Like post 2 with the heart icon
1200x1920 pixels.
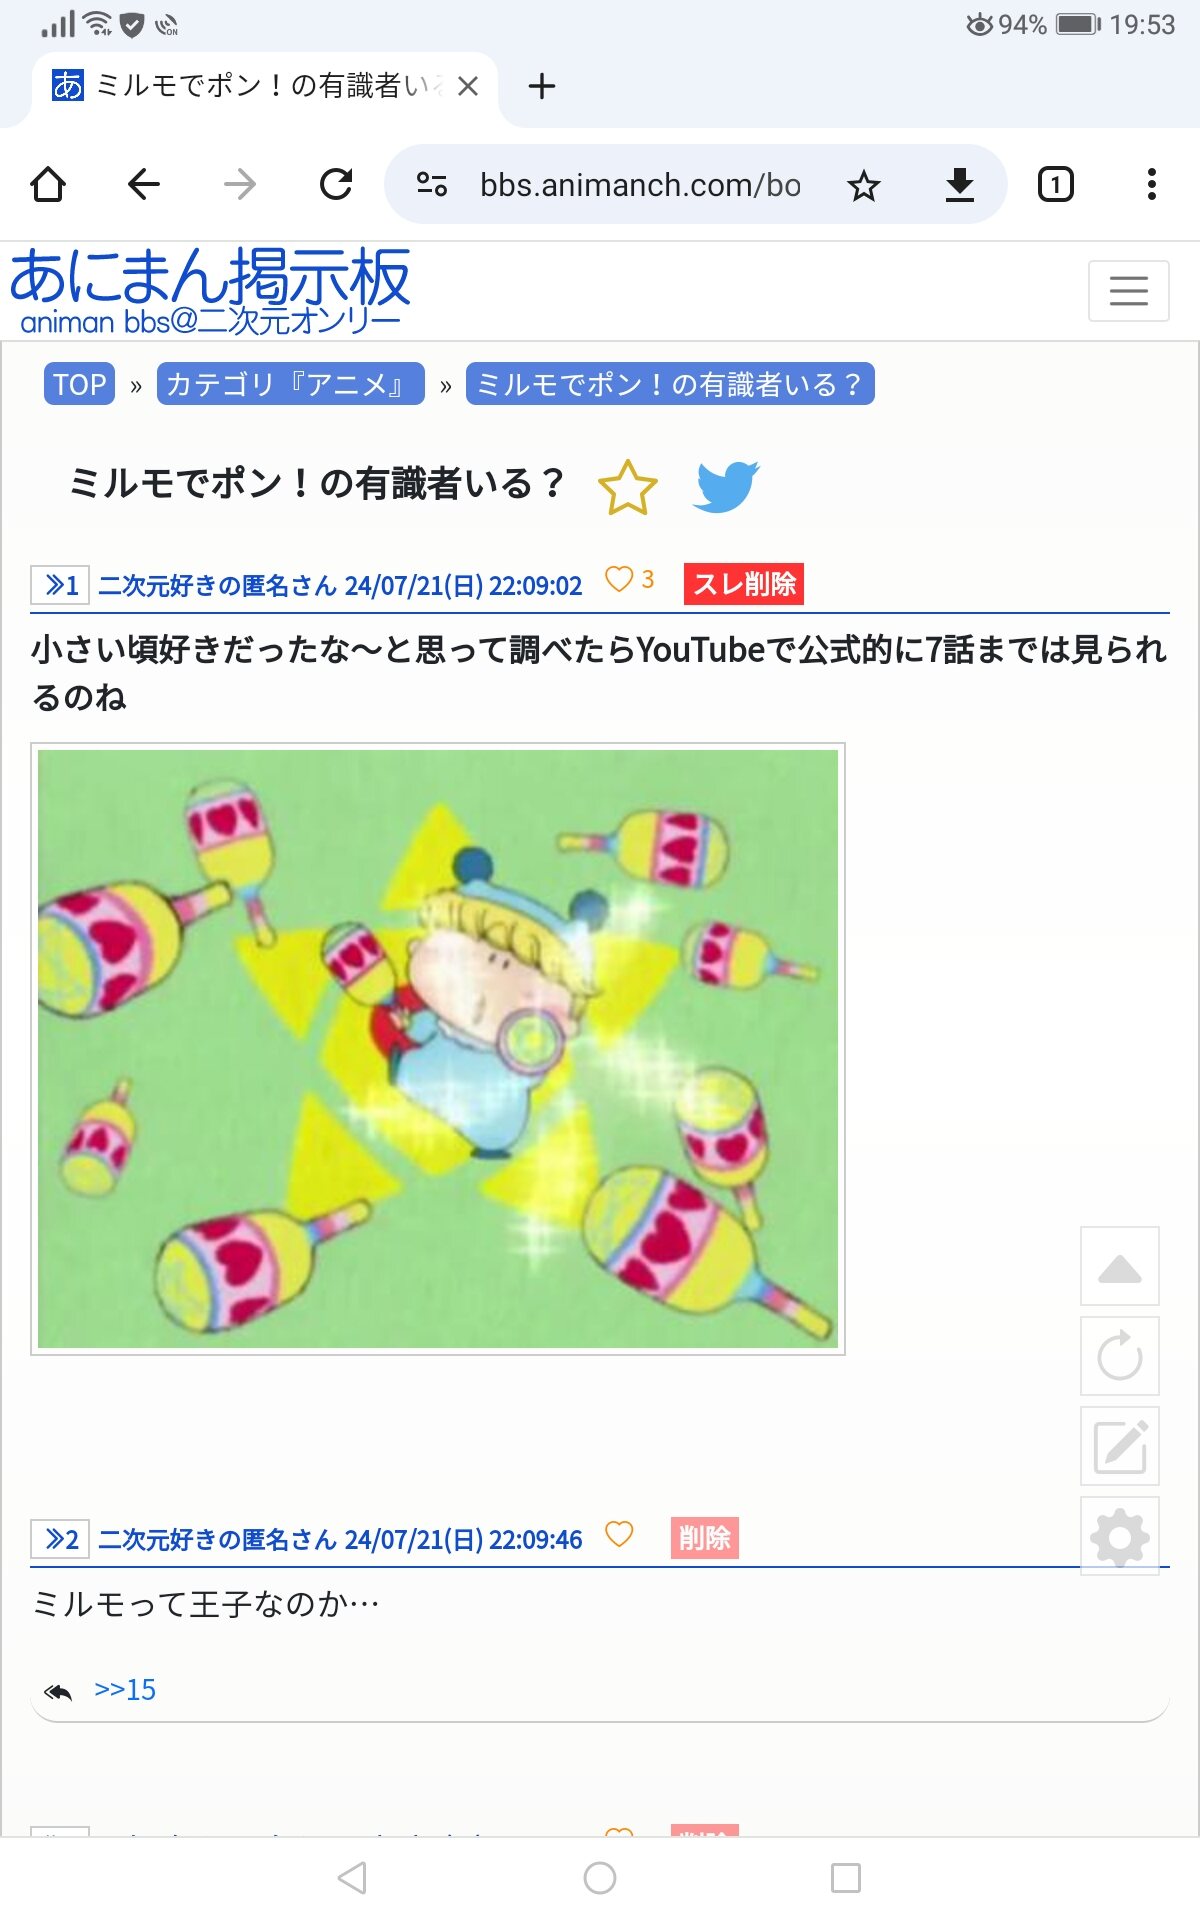[x=619, y=1534]
